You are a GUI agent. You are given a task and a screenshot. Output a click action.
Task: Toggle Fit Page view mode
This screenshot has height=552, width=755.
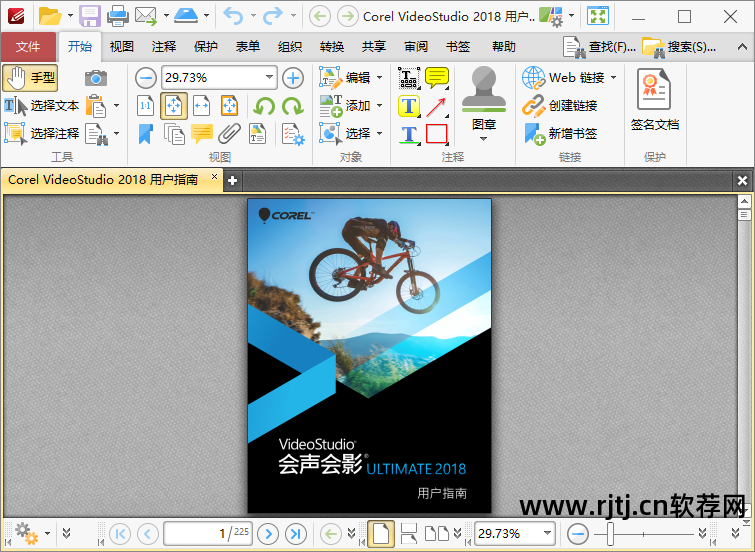coord(173,105)
